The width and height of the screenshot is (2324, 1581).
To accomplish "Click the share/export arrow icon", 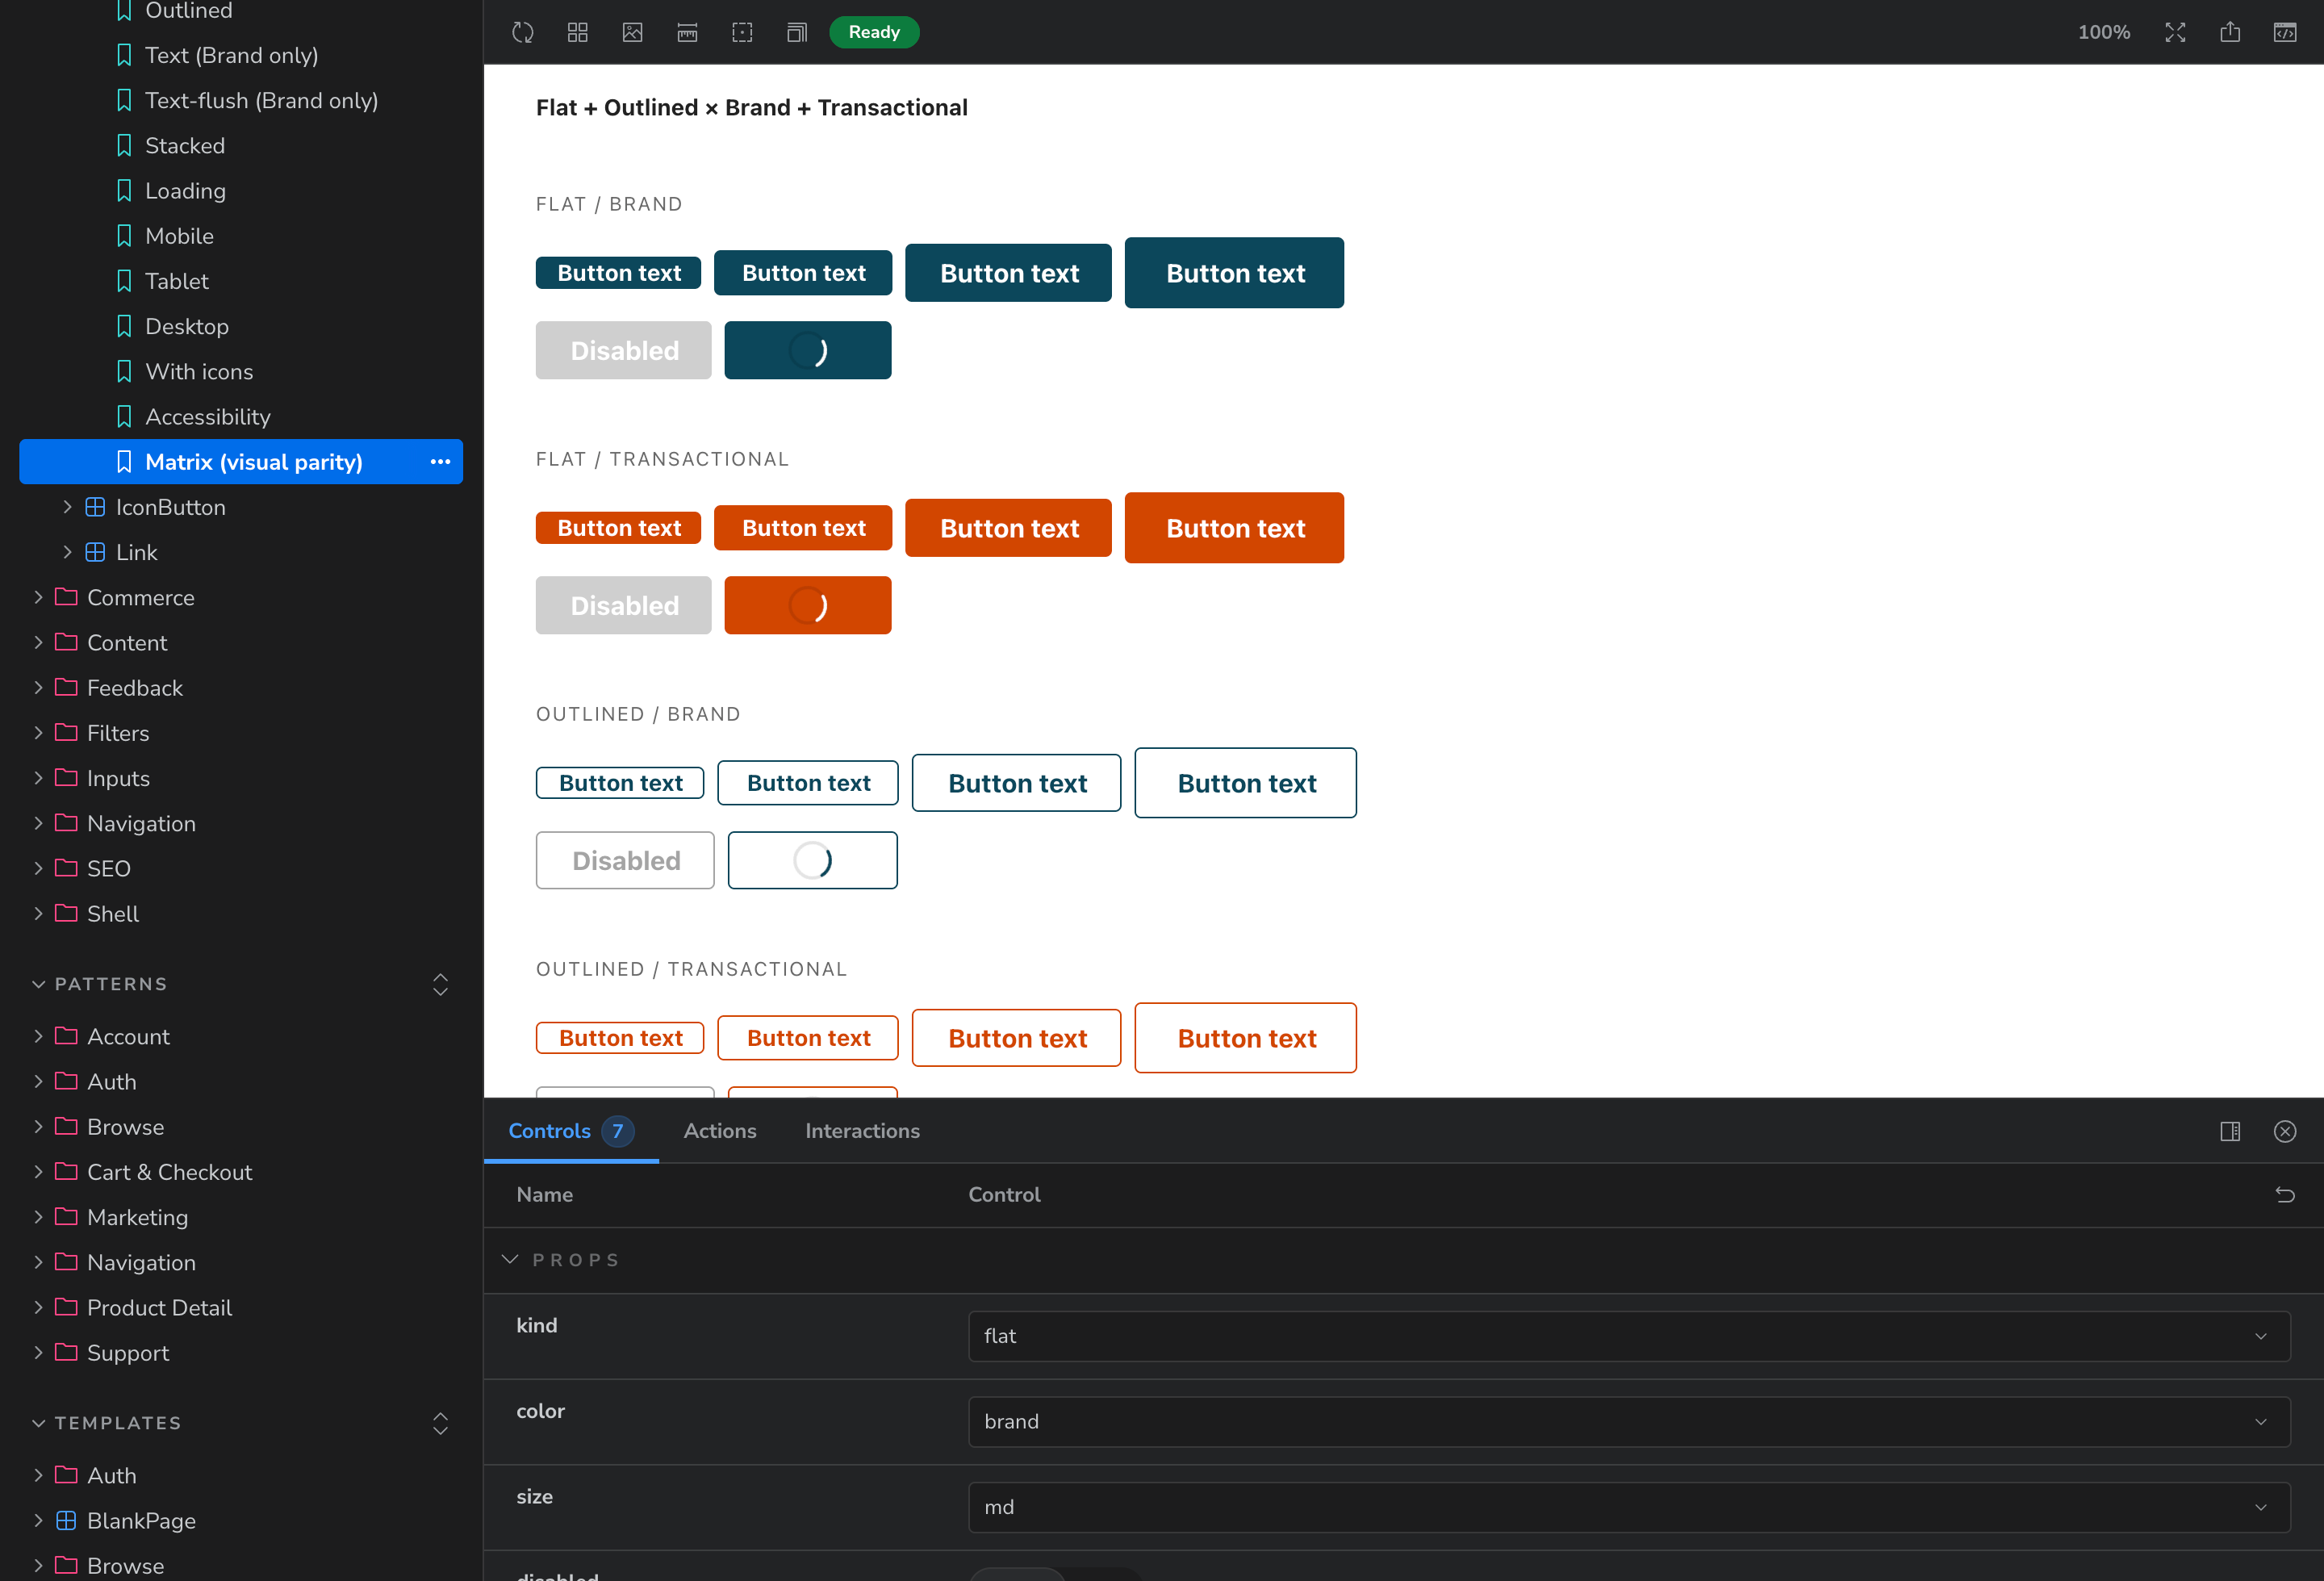I will click(x=2230, y=32).
